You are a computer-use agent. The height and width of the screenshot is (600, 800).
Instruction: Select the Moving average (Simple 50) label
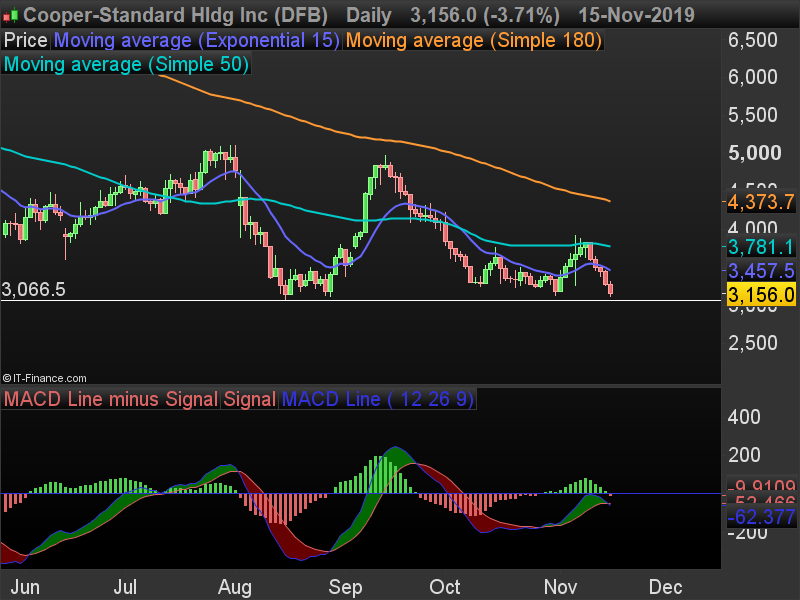[x=126, y=65]
